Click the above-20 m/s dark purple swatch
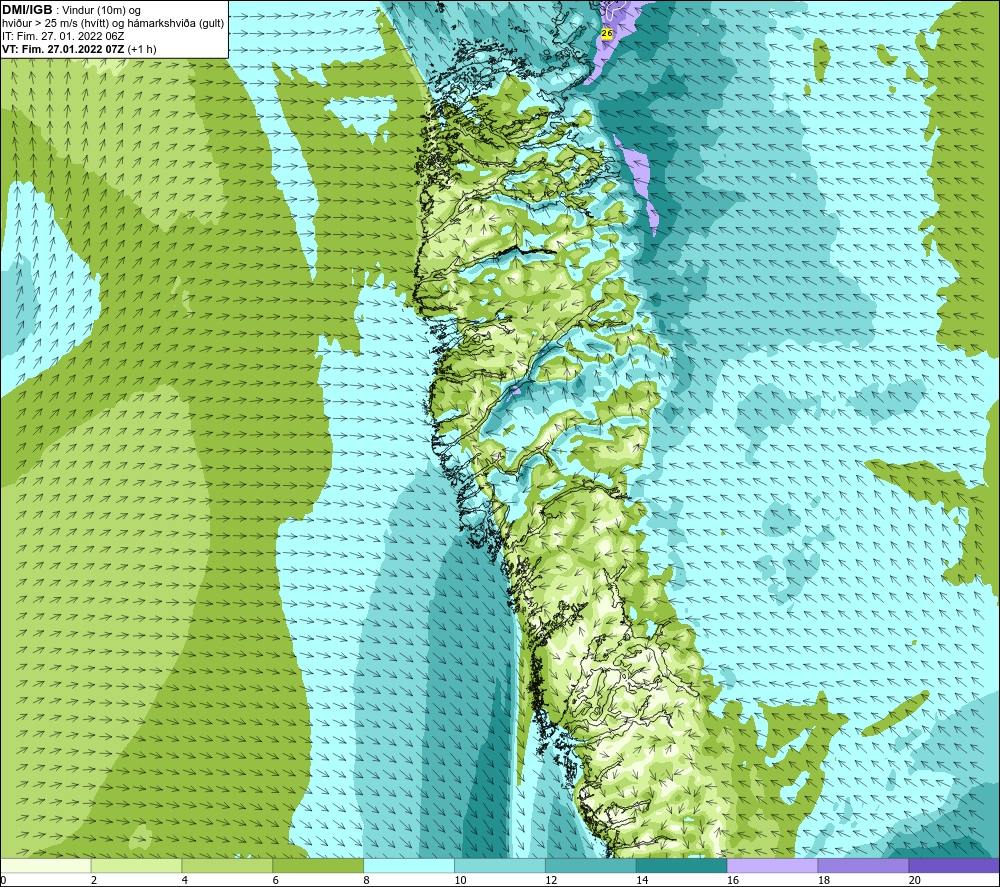The image size is (1000, 887). pyautogui.click(x=954, y=865)
